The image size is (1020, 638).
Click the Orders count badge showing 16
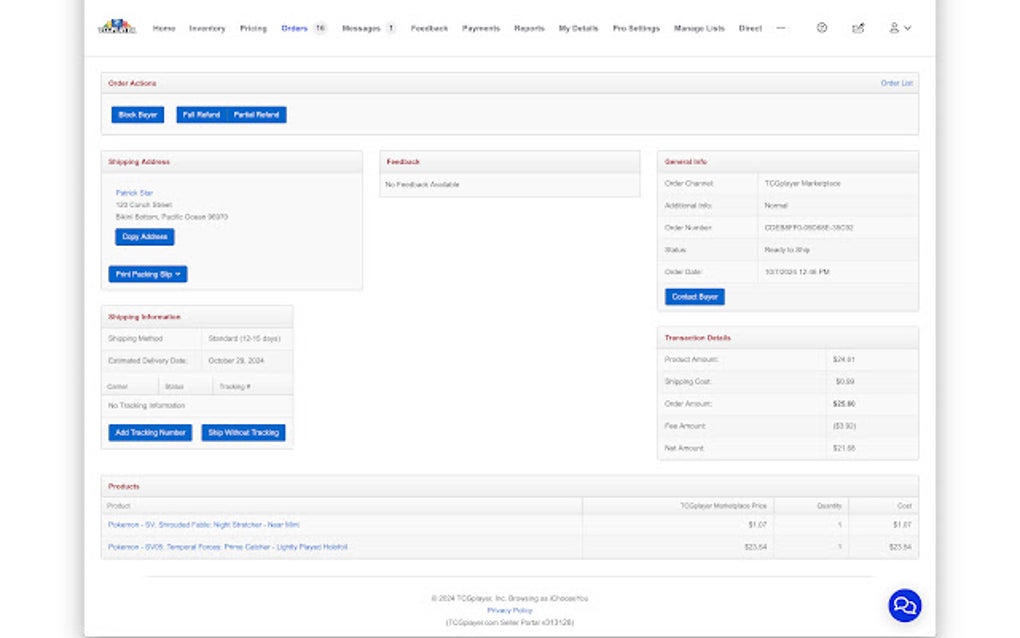pyautogui.click(x=320, y=28)
